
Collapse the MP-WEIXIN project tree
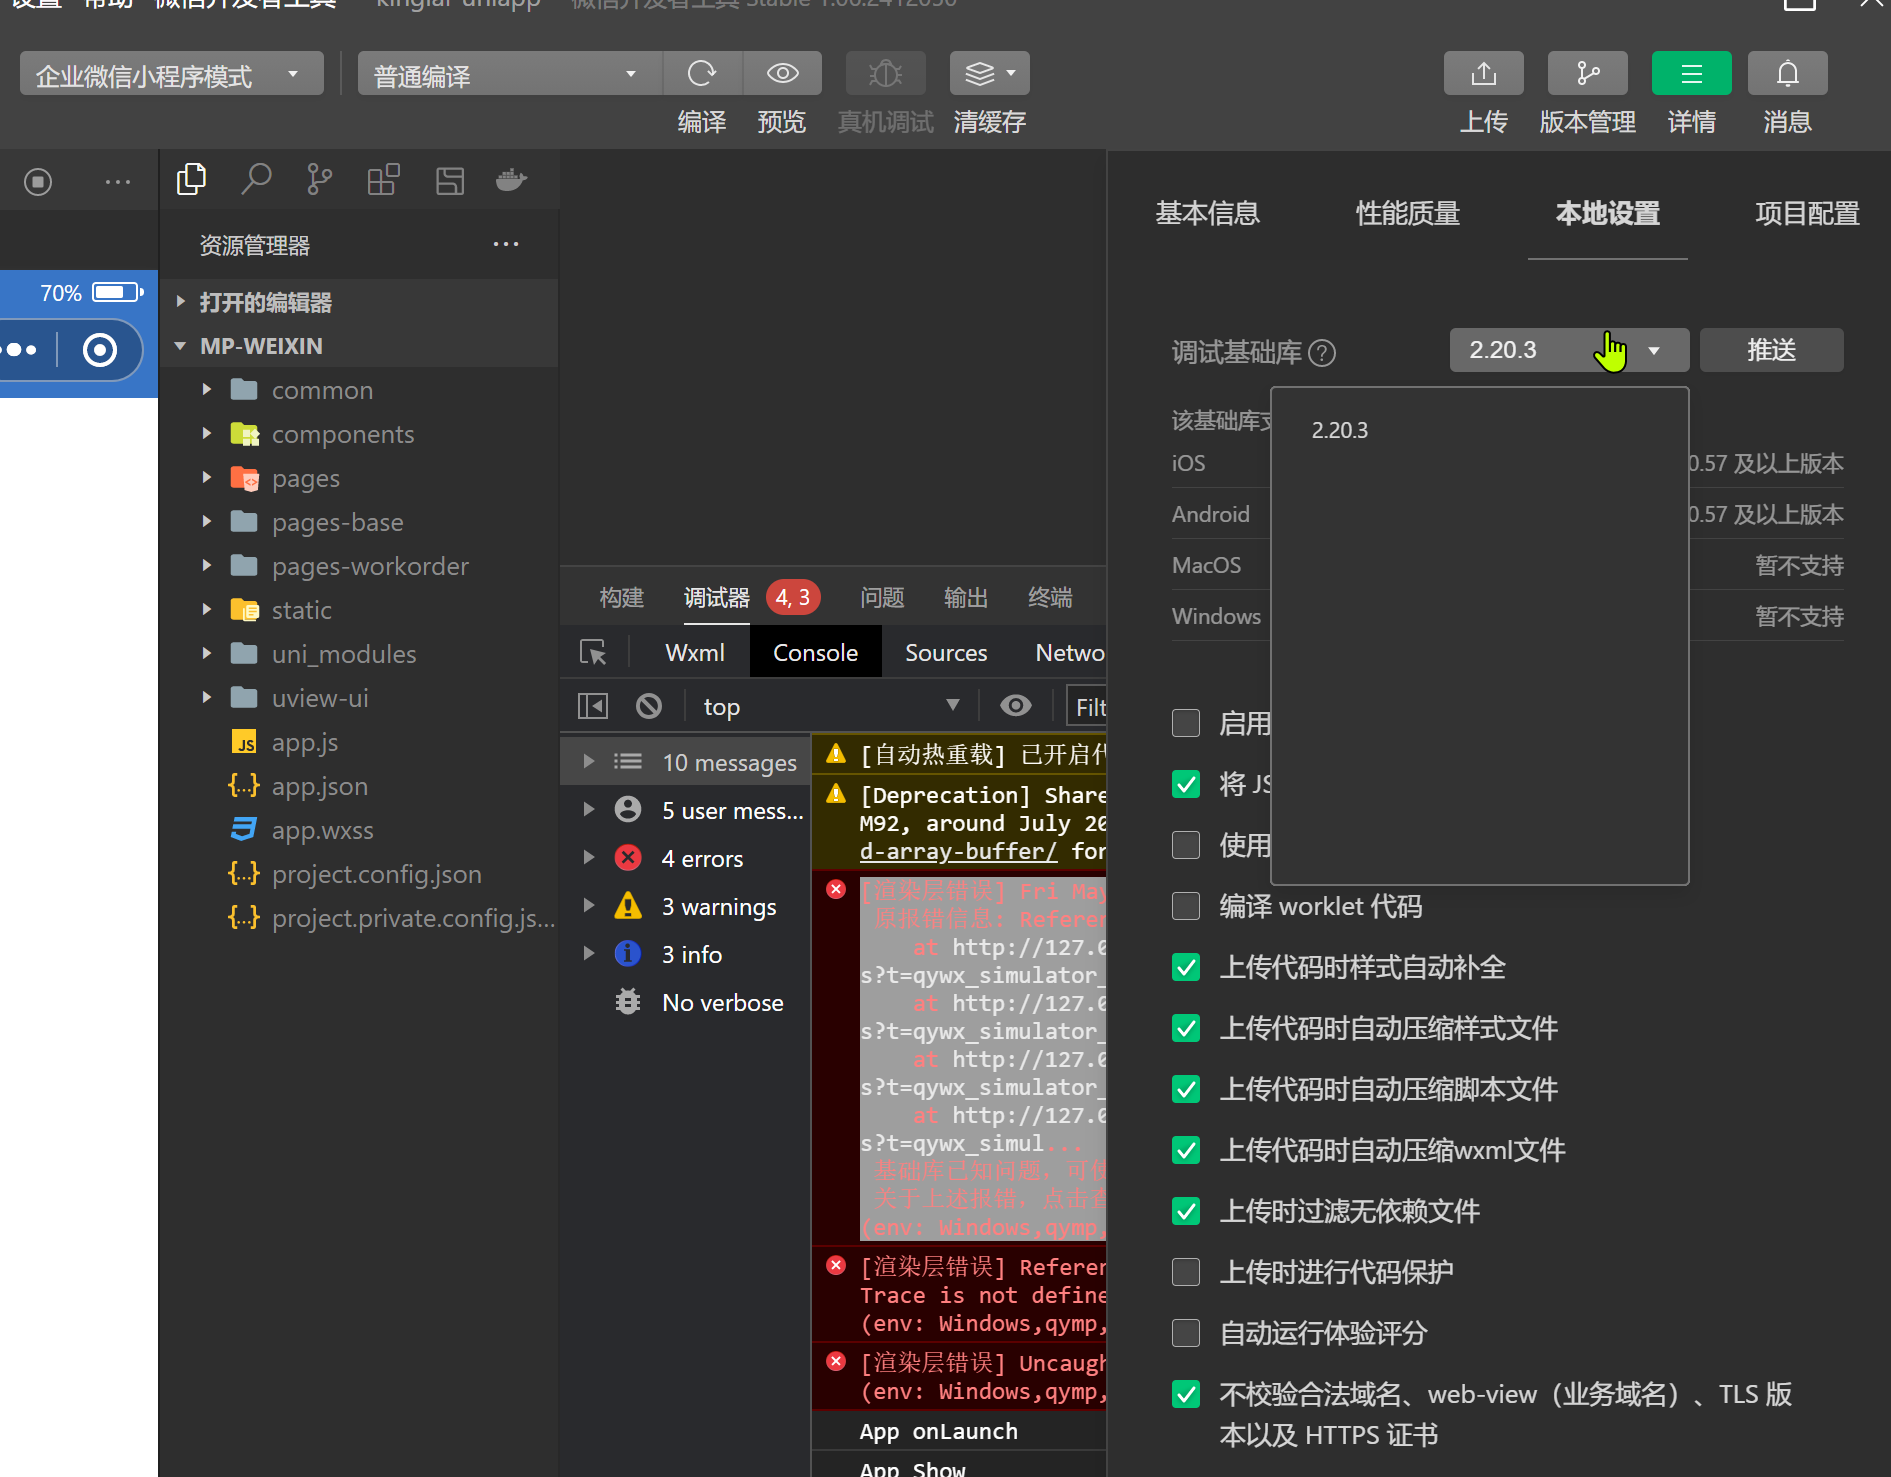point(358,346)
